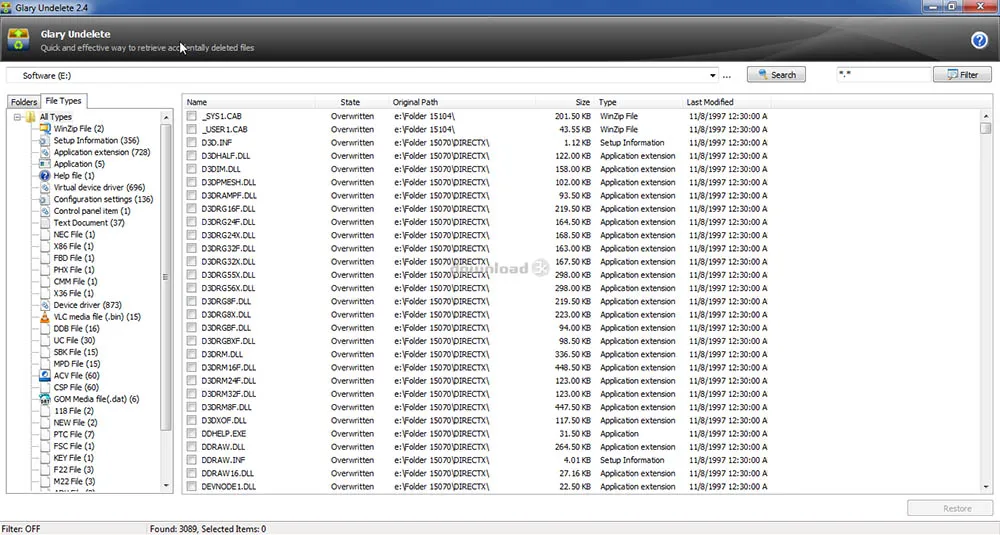The image size is (1000, 535).
Task: Tick the D3DIM.DLL checkbox
Action: click(192, 169)
